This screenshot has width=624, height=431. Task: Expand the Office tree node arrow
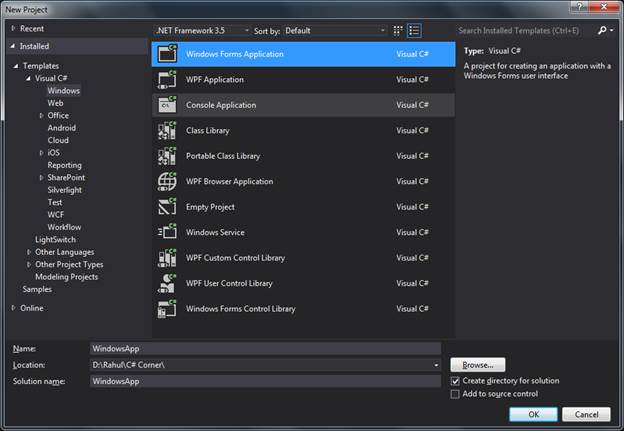click(41, 115)
